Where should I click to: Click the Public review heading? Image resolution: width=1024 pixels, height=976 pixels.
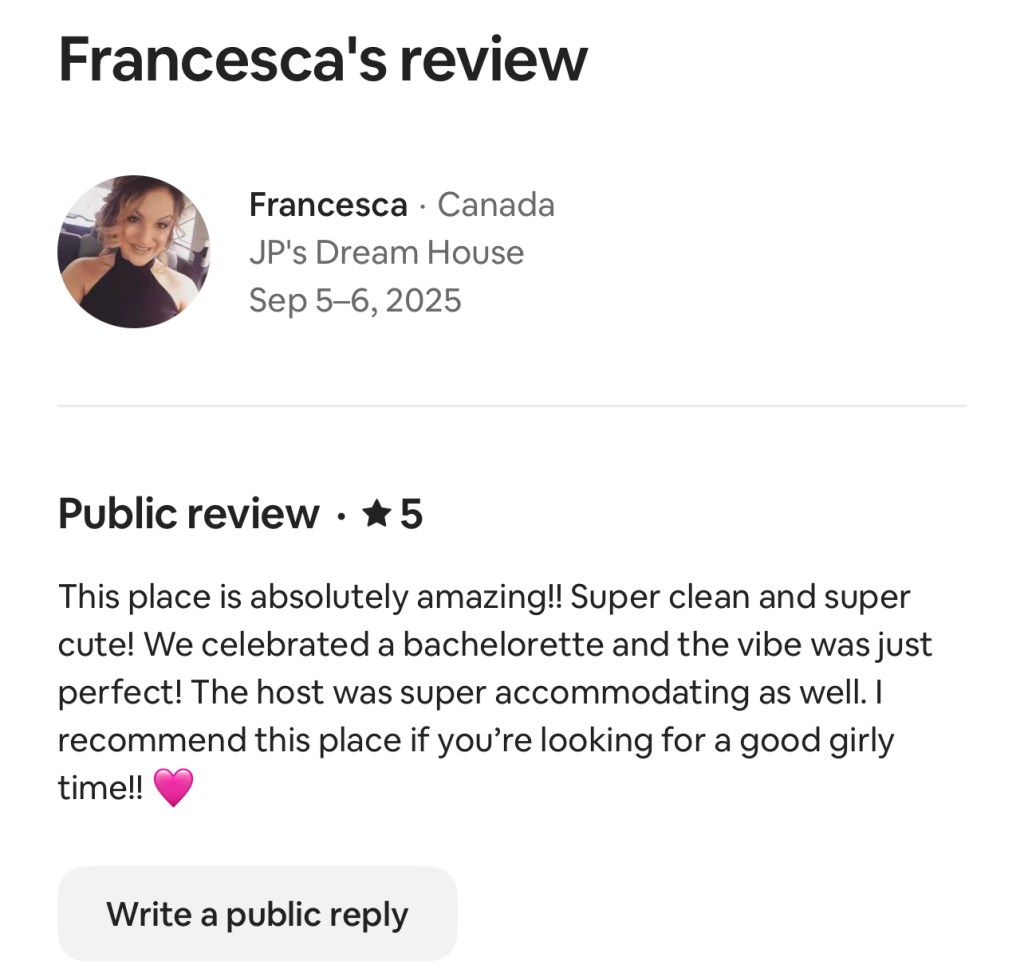tap(189, 514)
